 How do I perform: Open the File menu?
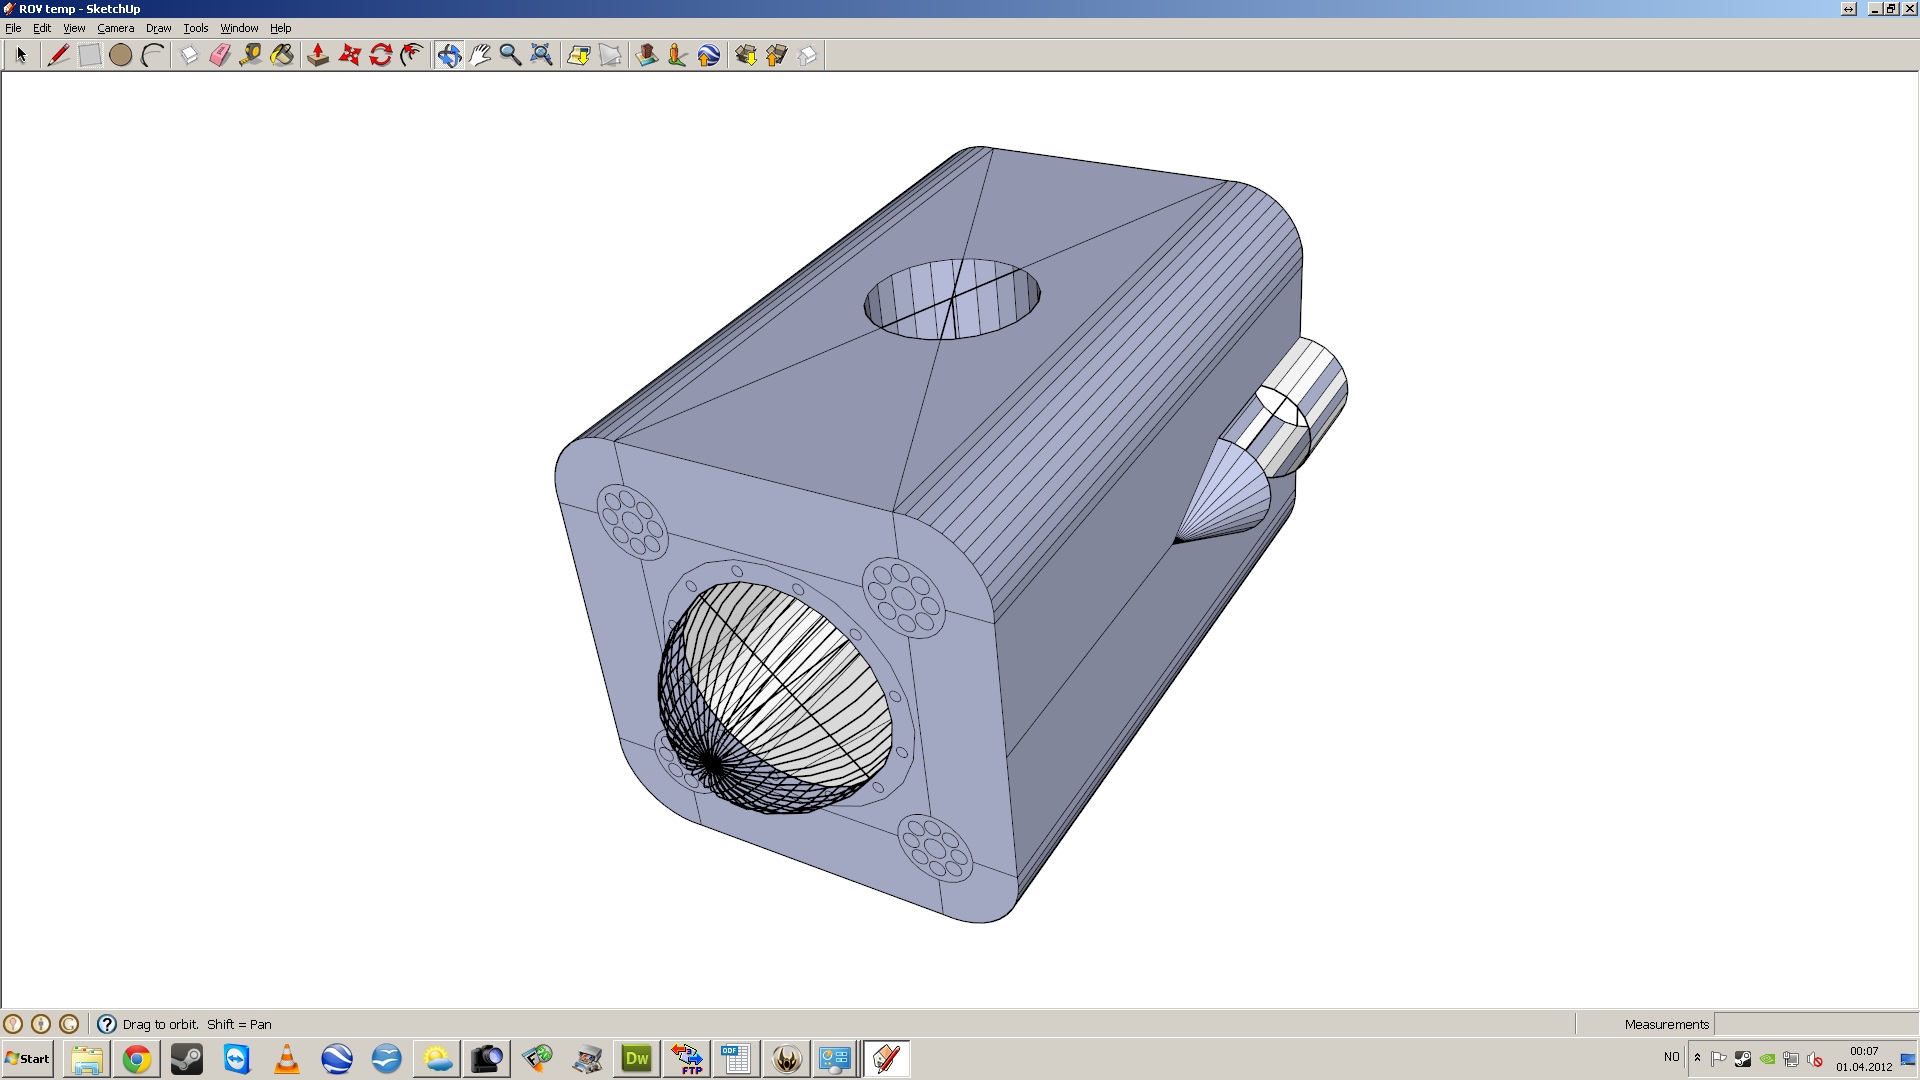(x=13, y=28)
